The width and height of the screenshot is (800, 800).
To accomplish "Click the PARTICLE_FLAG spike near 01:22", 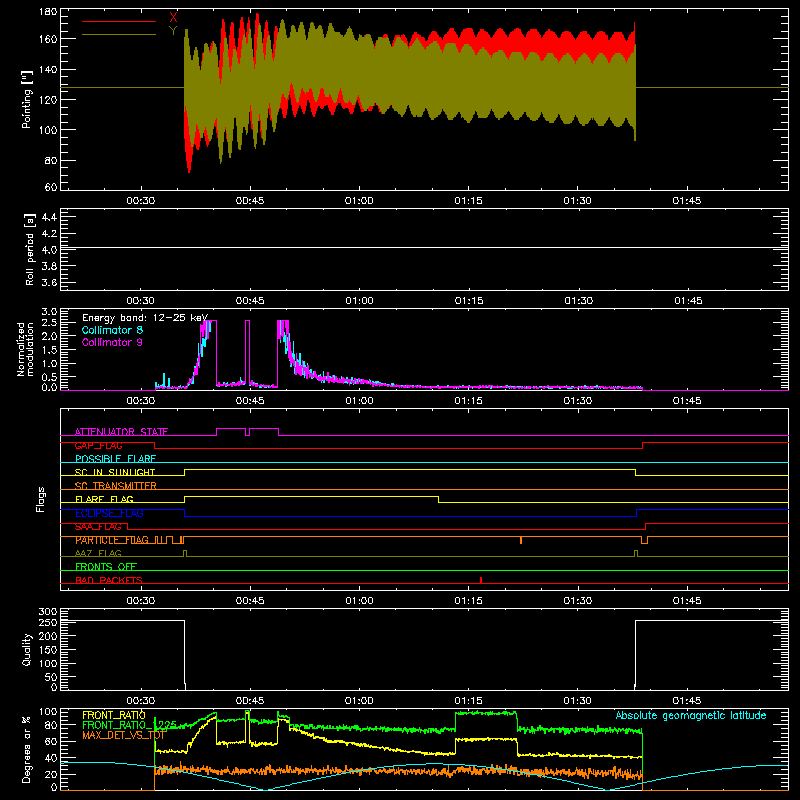I will [521, 540].
